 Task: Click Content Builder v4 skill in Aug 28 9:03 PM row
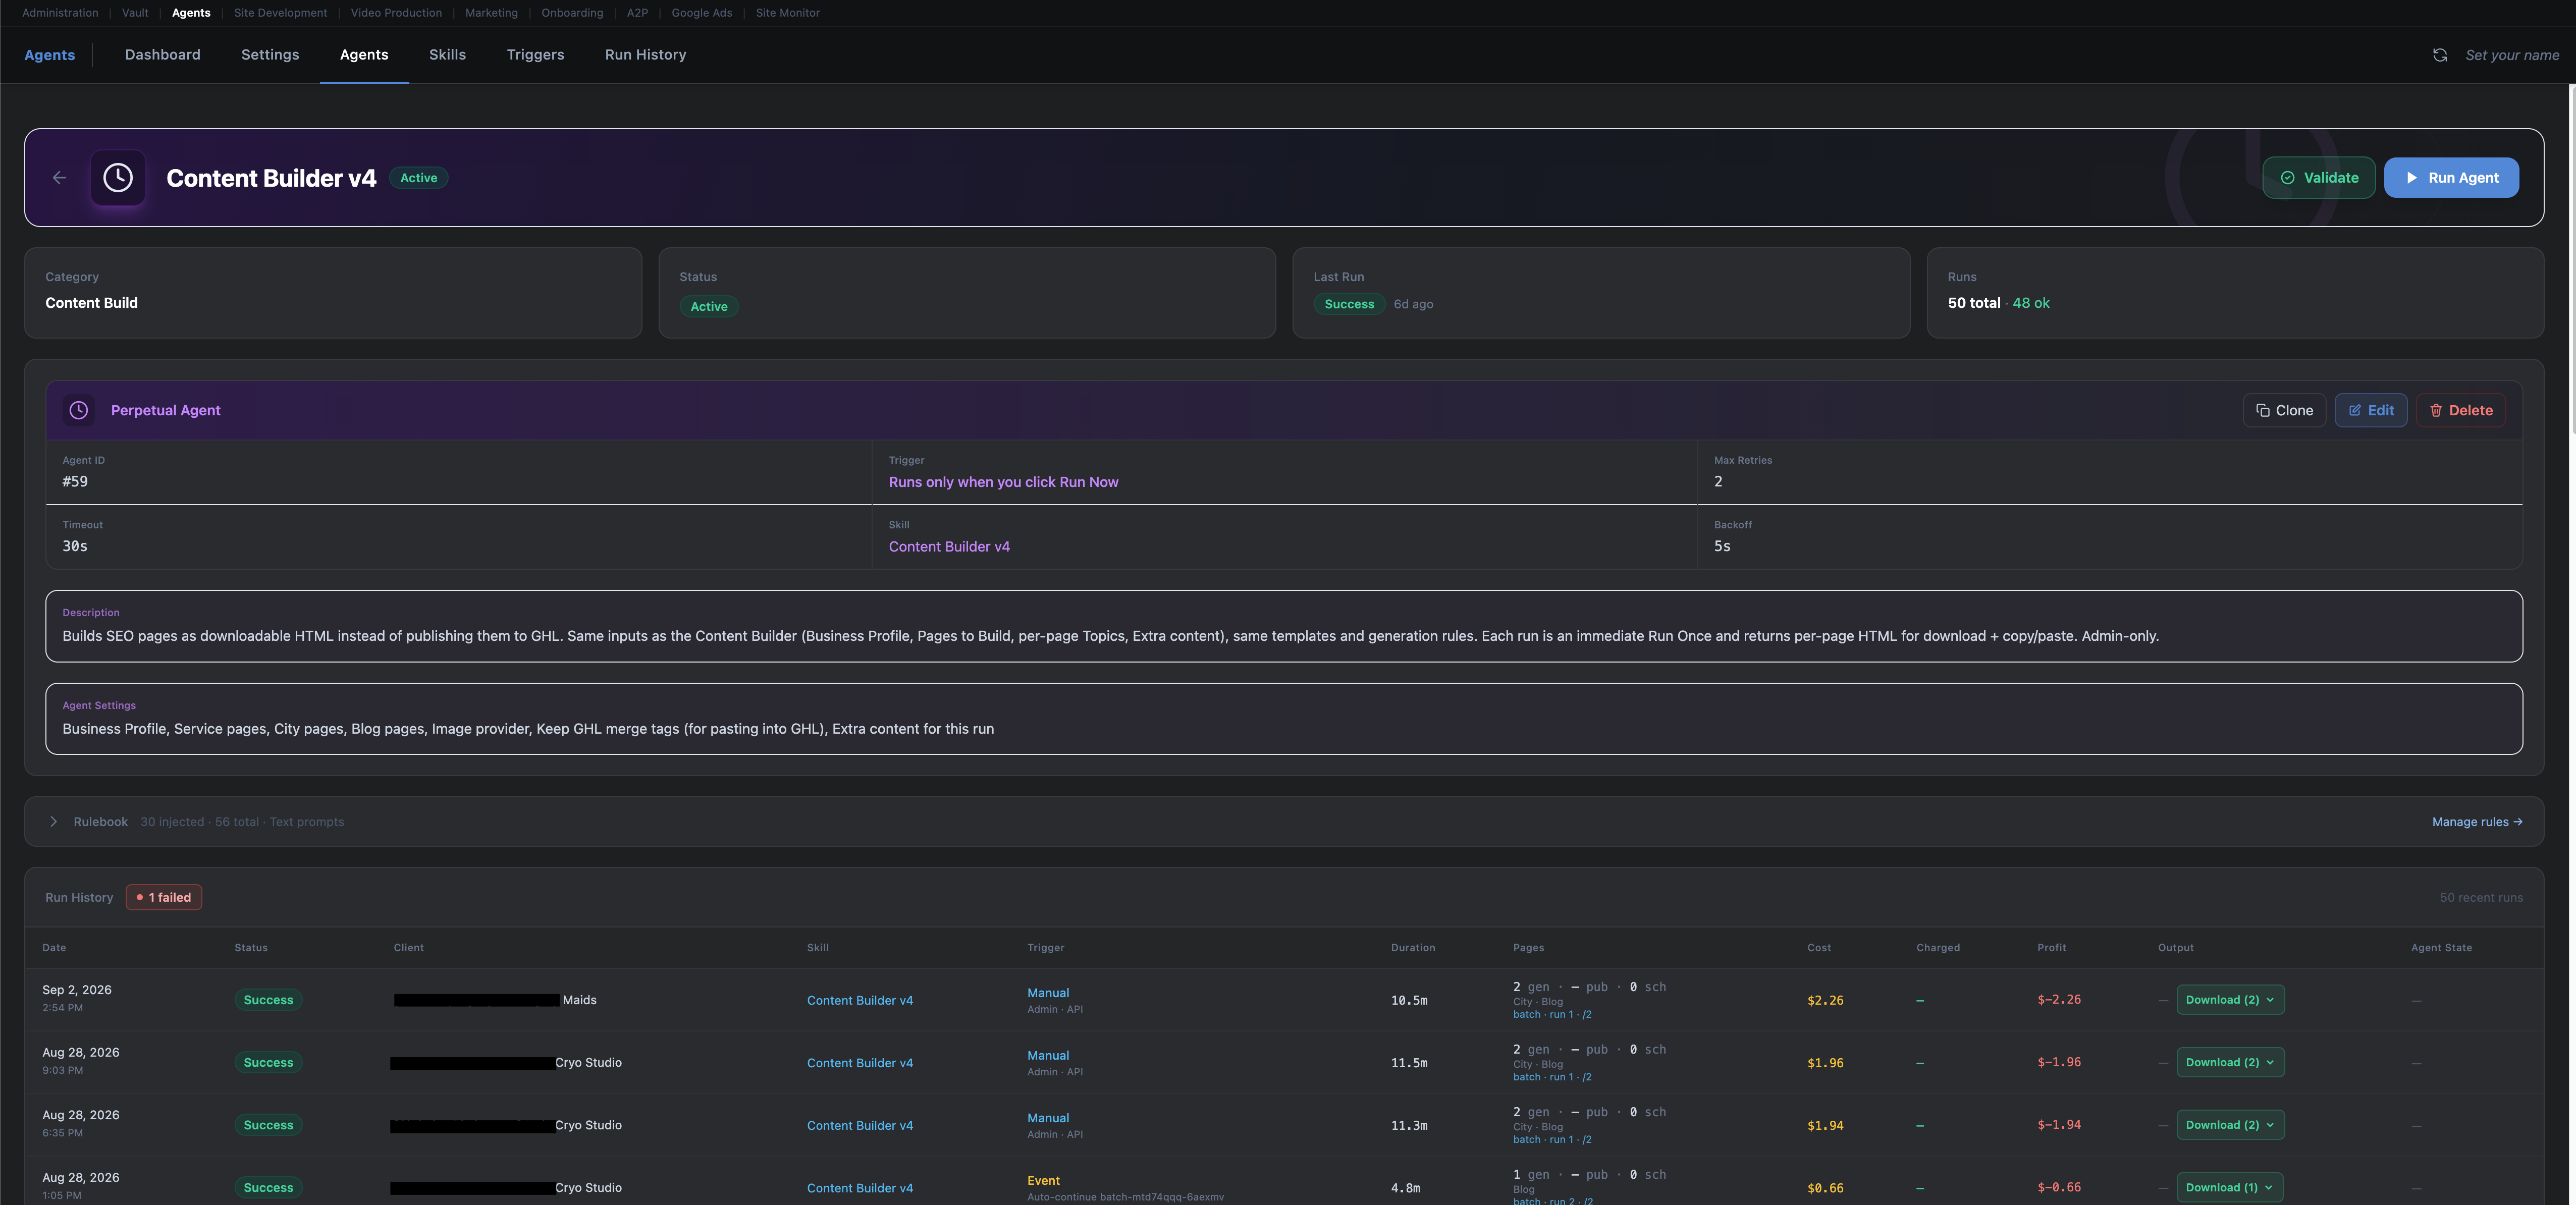coord(860,1063)
